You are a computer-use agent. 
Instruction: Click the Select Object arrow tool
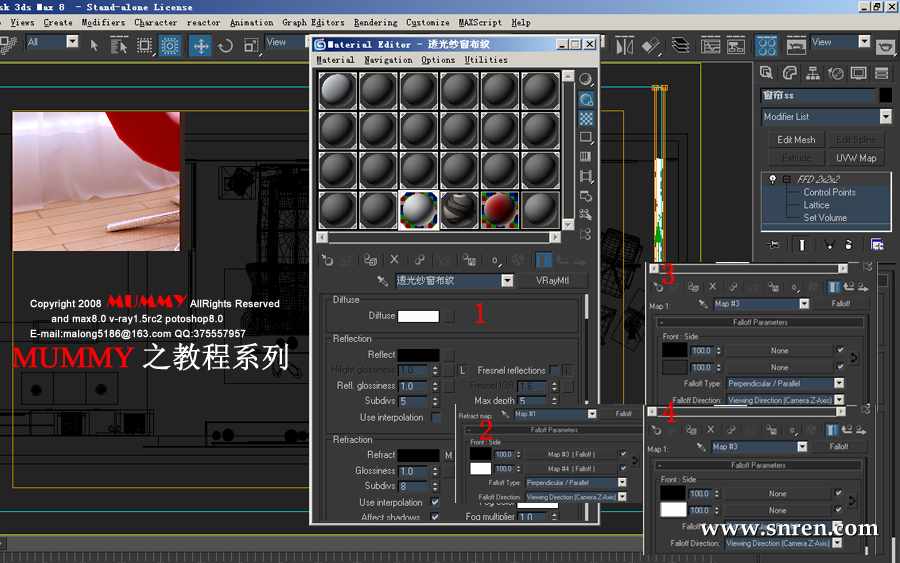pyautogui.click(x=94, y=45)
